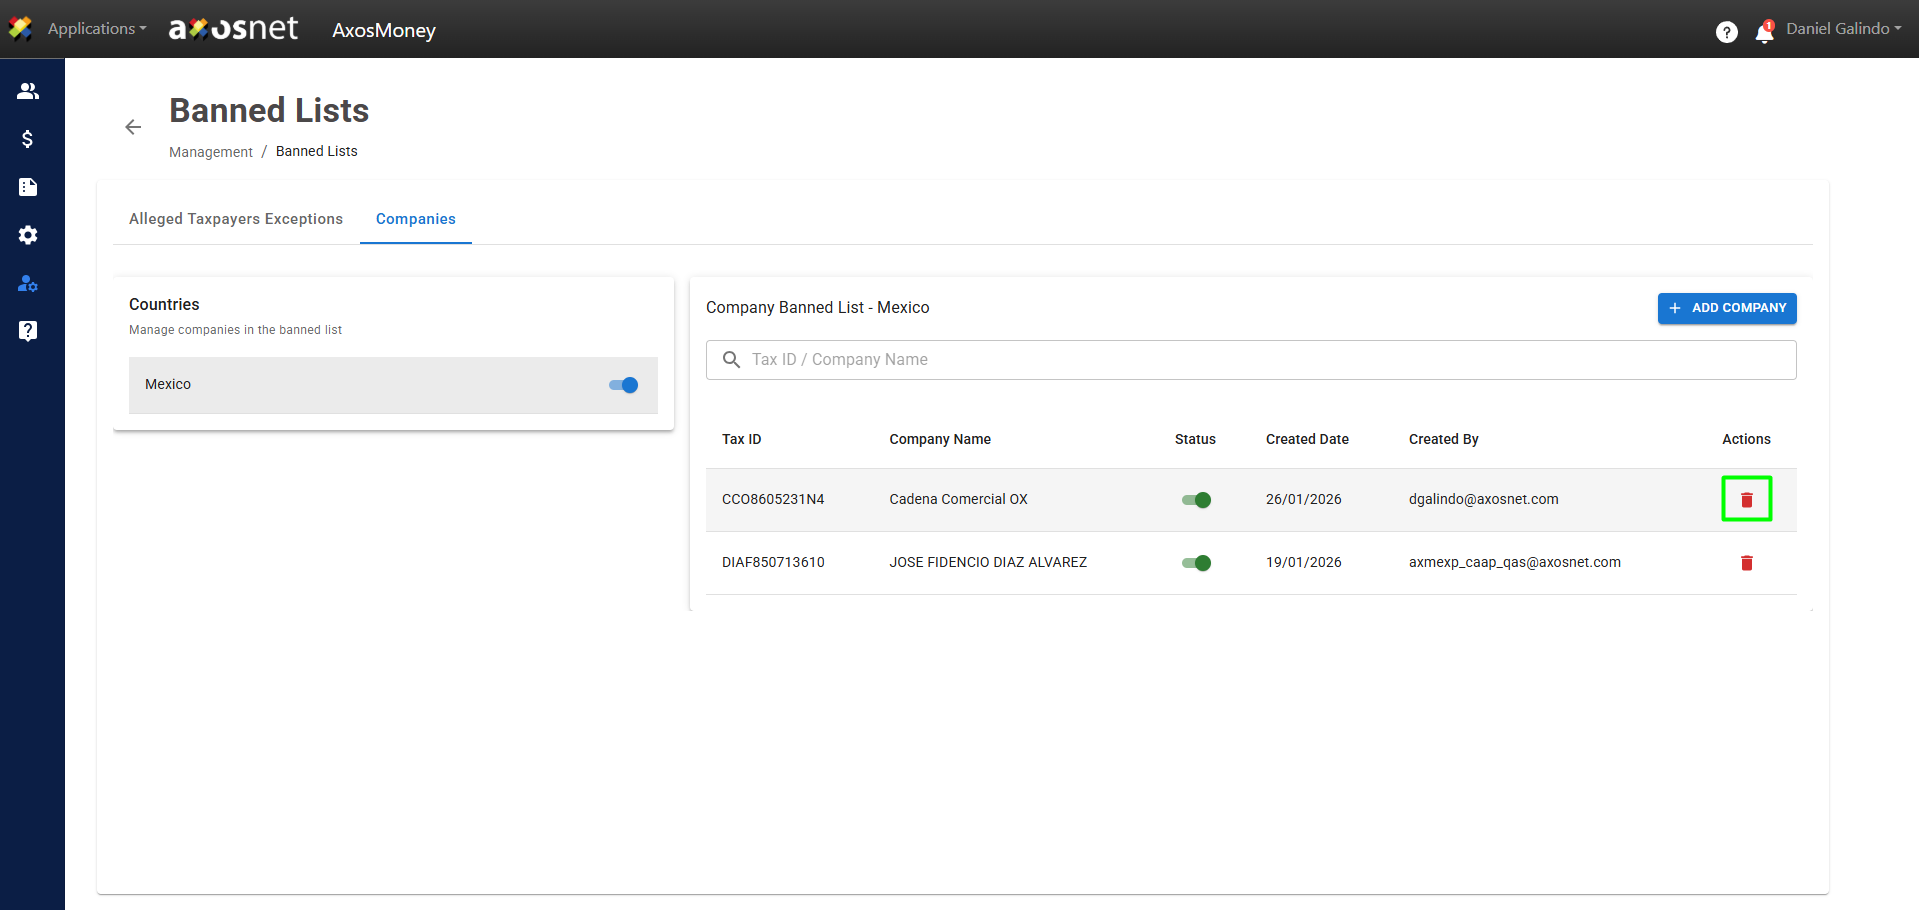Delete the Cadena Comercial OX company

point(1746,499)
